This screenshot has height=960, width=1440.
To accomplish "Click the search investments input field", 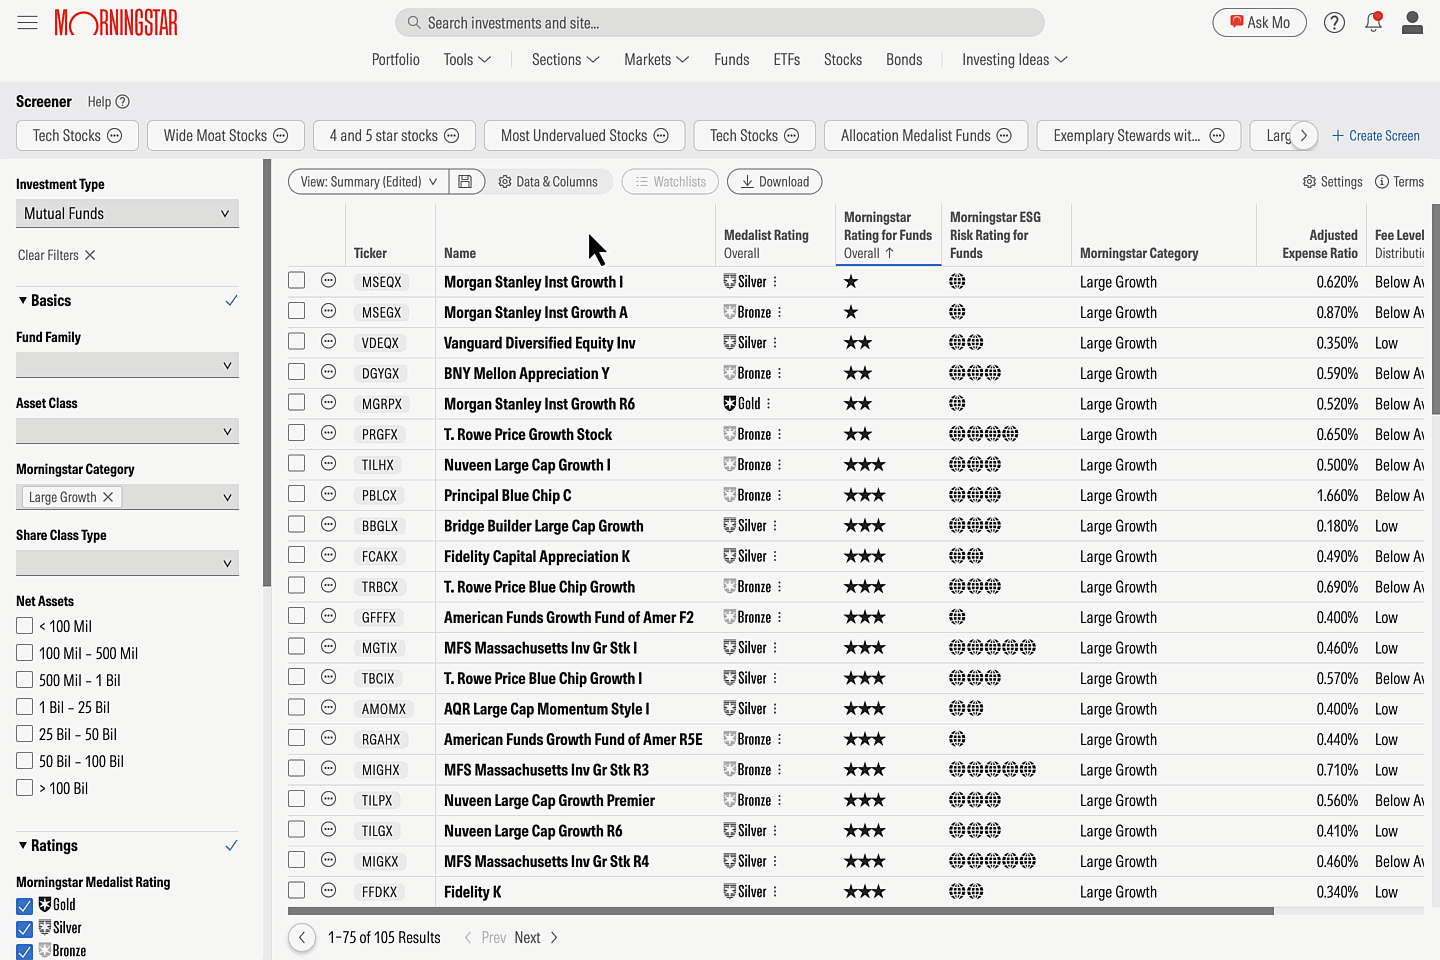I will point(720,22).
